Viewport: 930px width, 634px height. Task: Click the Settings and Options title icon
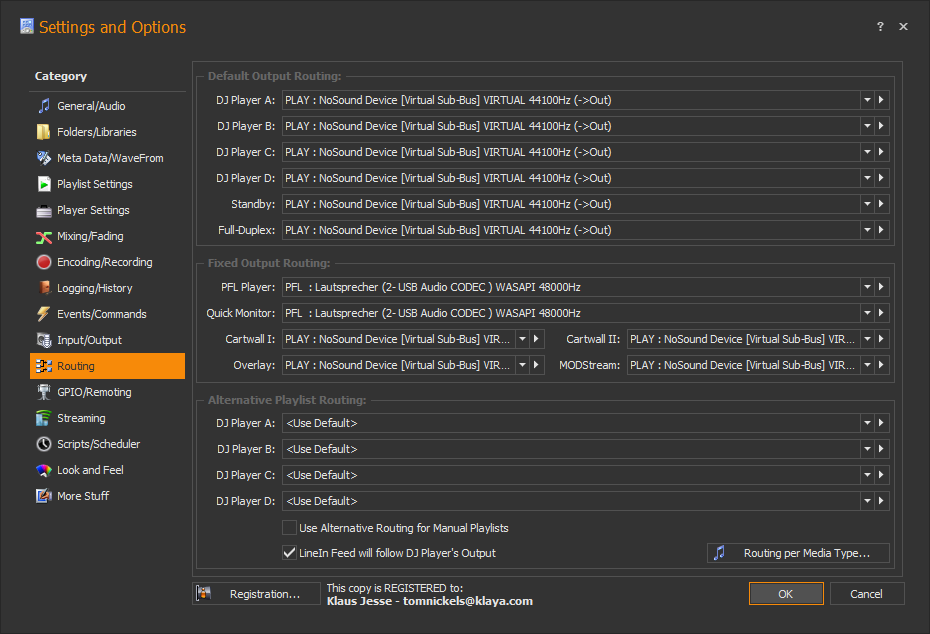pyautogui.click(x=27, y=26)
